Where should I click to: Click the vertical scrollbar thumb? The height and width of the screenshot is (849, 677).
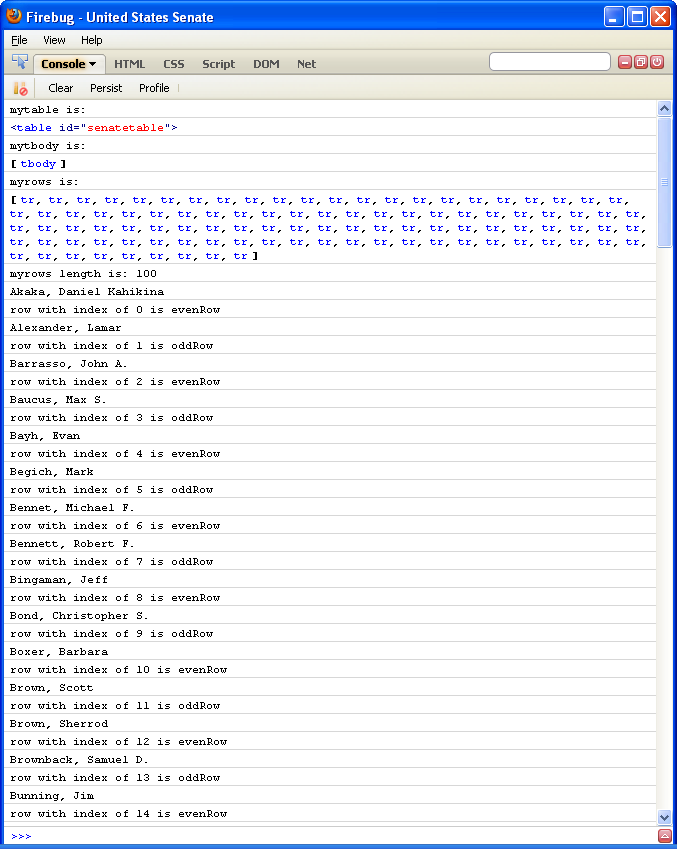tap(665, 182)
